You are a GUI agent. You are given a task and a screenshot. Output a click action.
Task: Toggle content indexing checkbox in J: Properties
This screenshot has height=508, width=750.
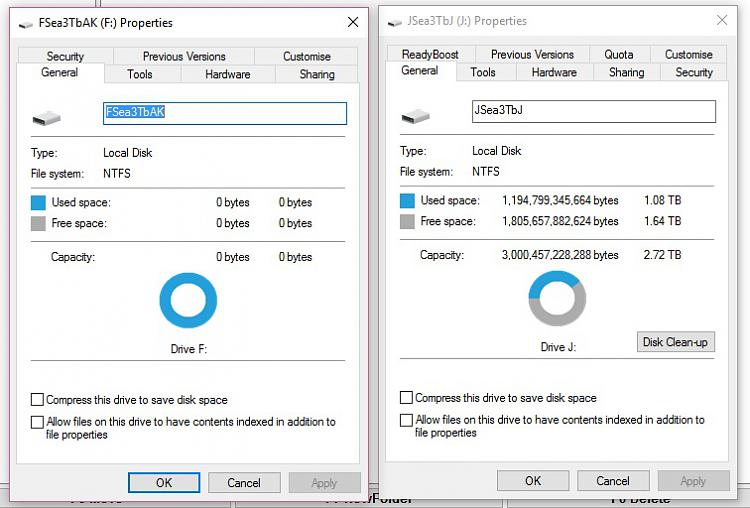tap(406, 420)
